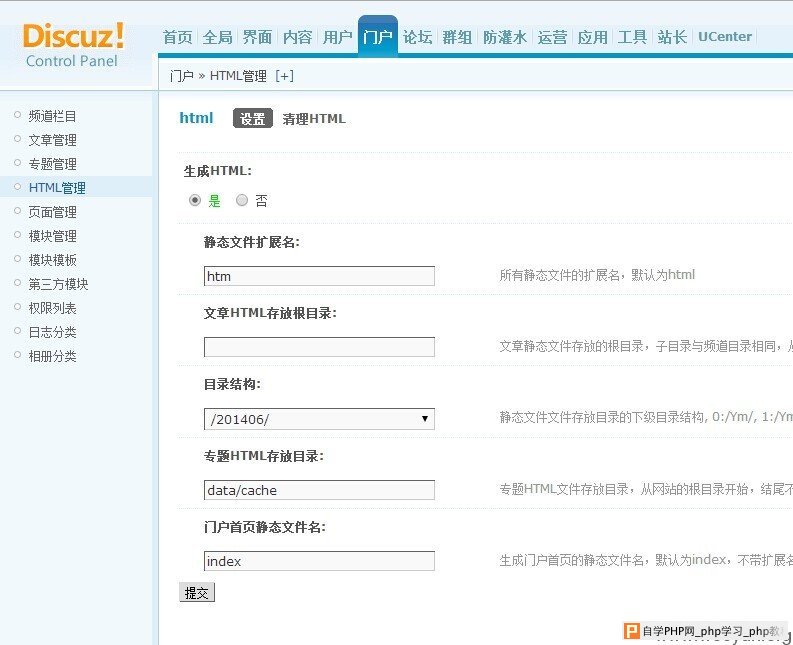Click the html section heading
This screenshot has width=793, height=645.
click(196, 118)
